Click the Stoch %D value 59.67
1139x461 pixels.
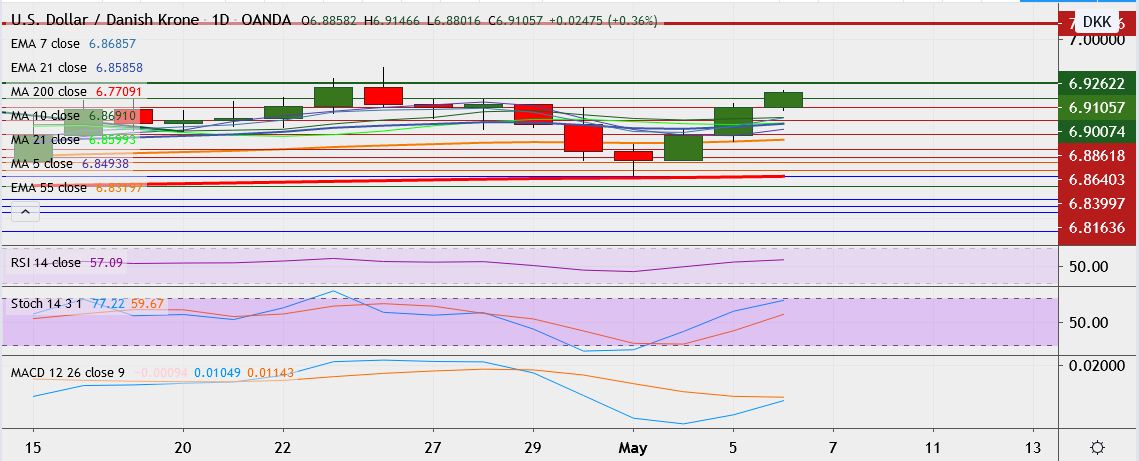click(x=147, y=303)
